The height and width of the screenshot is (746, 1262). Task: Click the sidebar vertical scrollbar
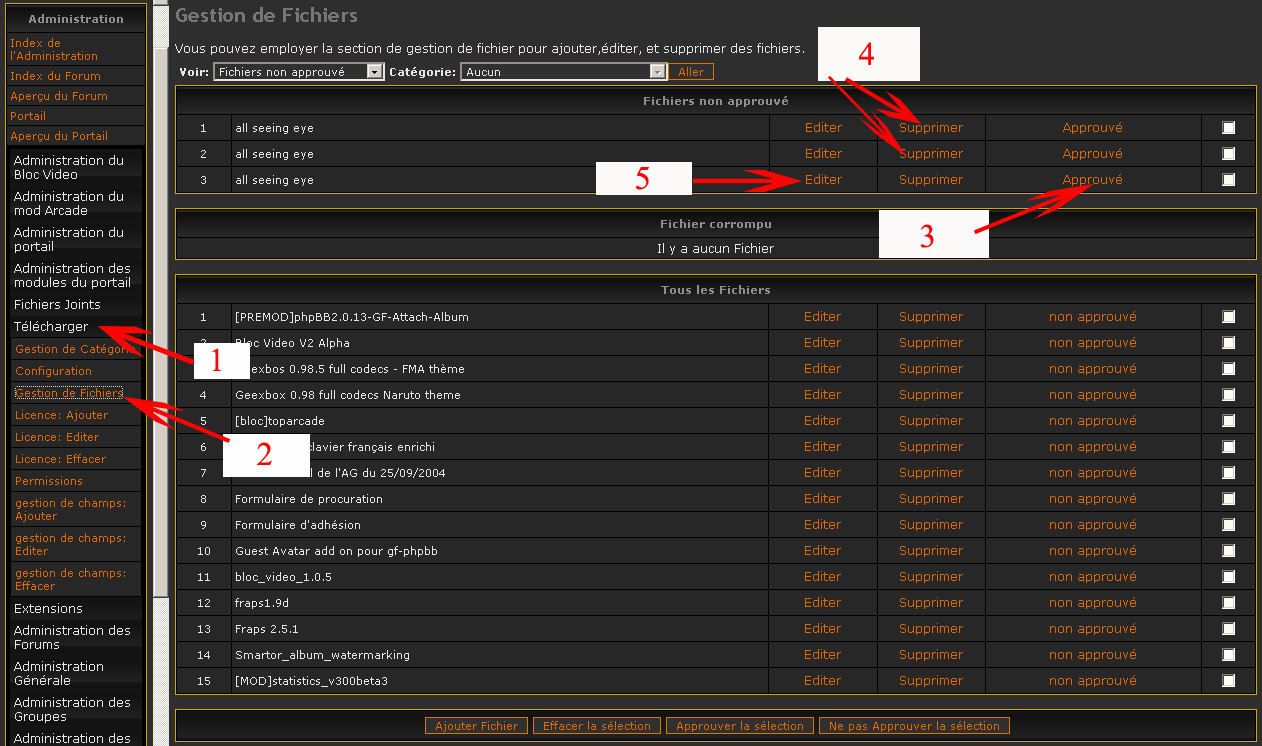pos(160,300)
